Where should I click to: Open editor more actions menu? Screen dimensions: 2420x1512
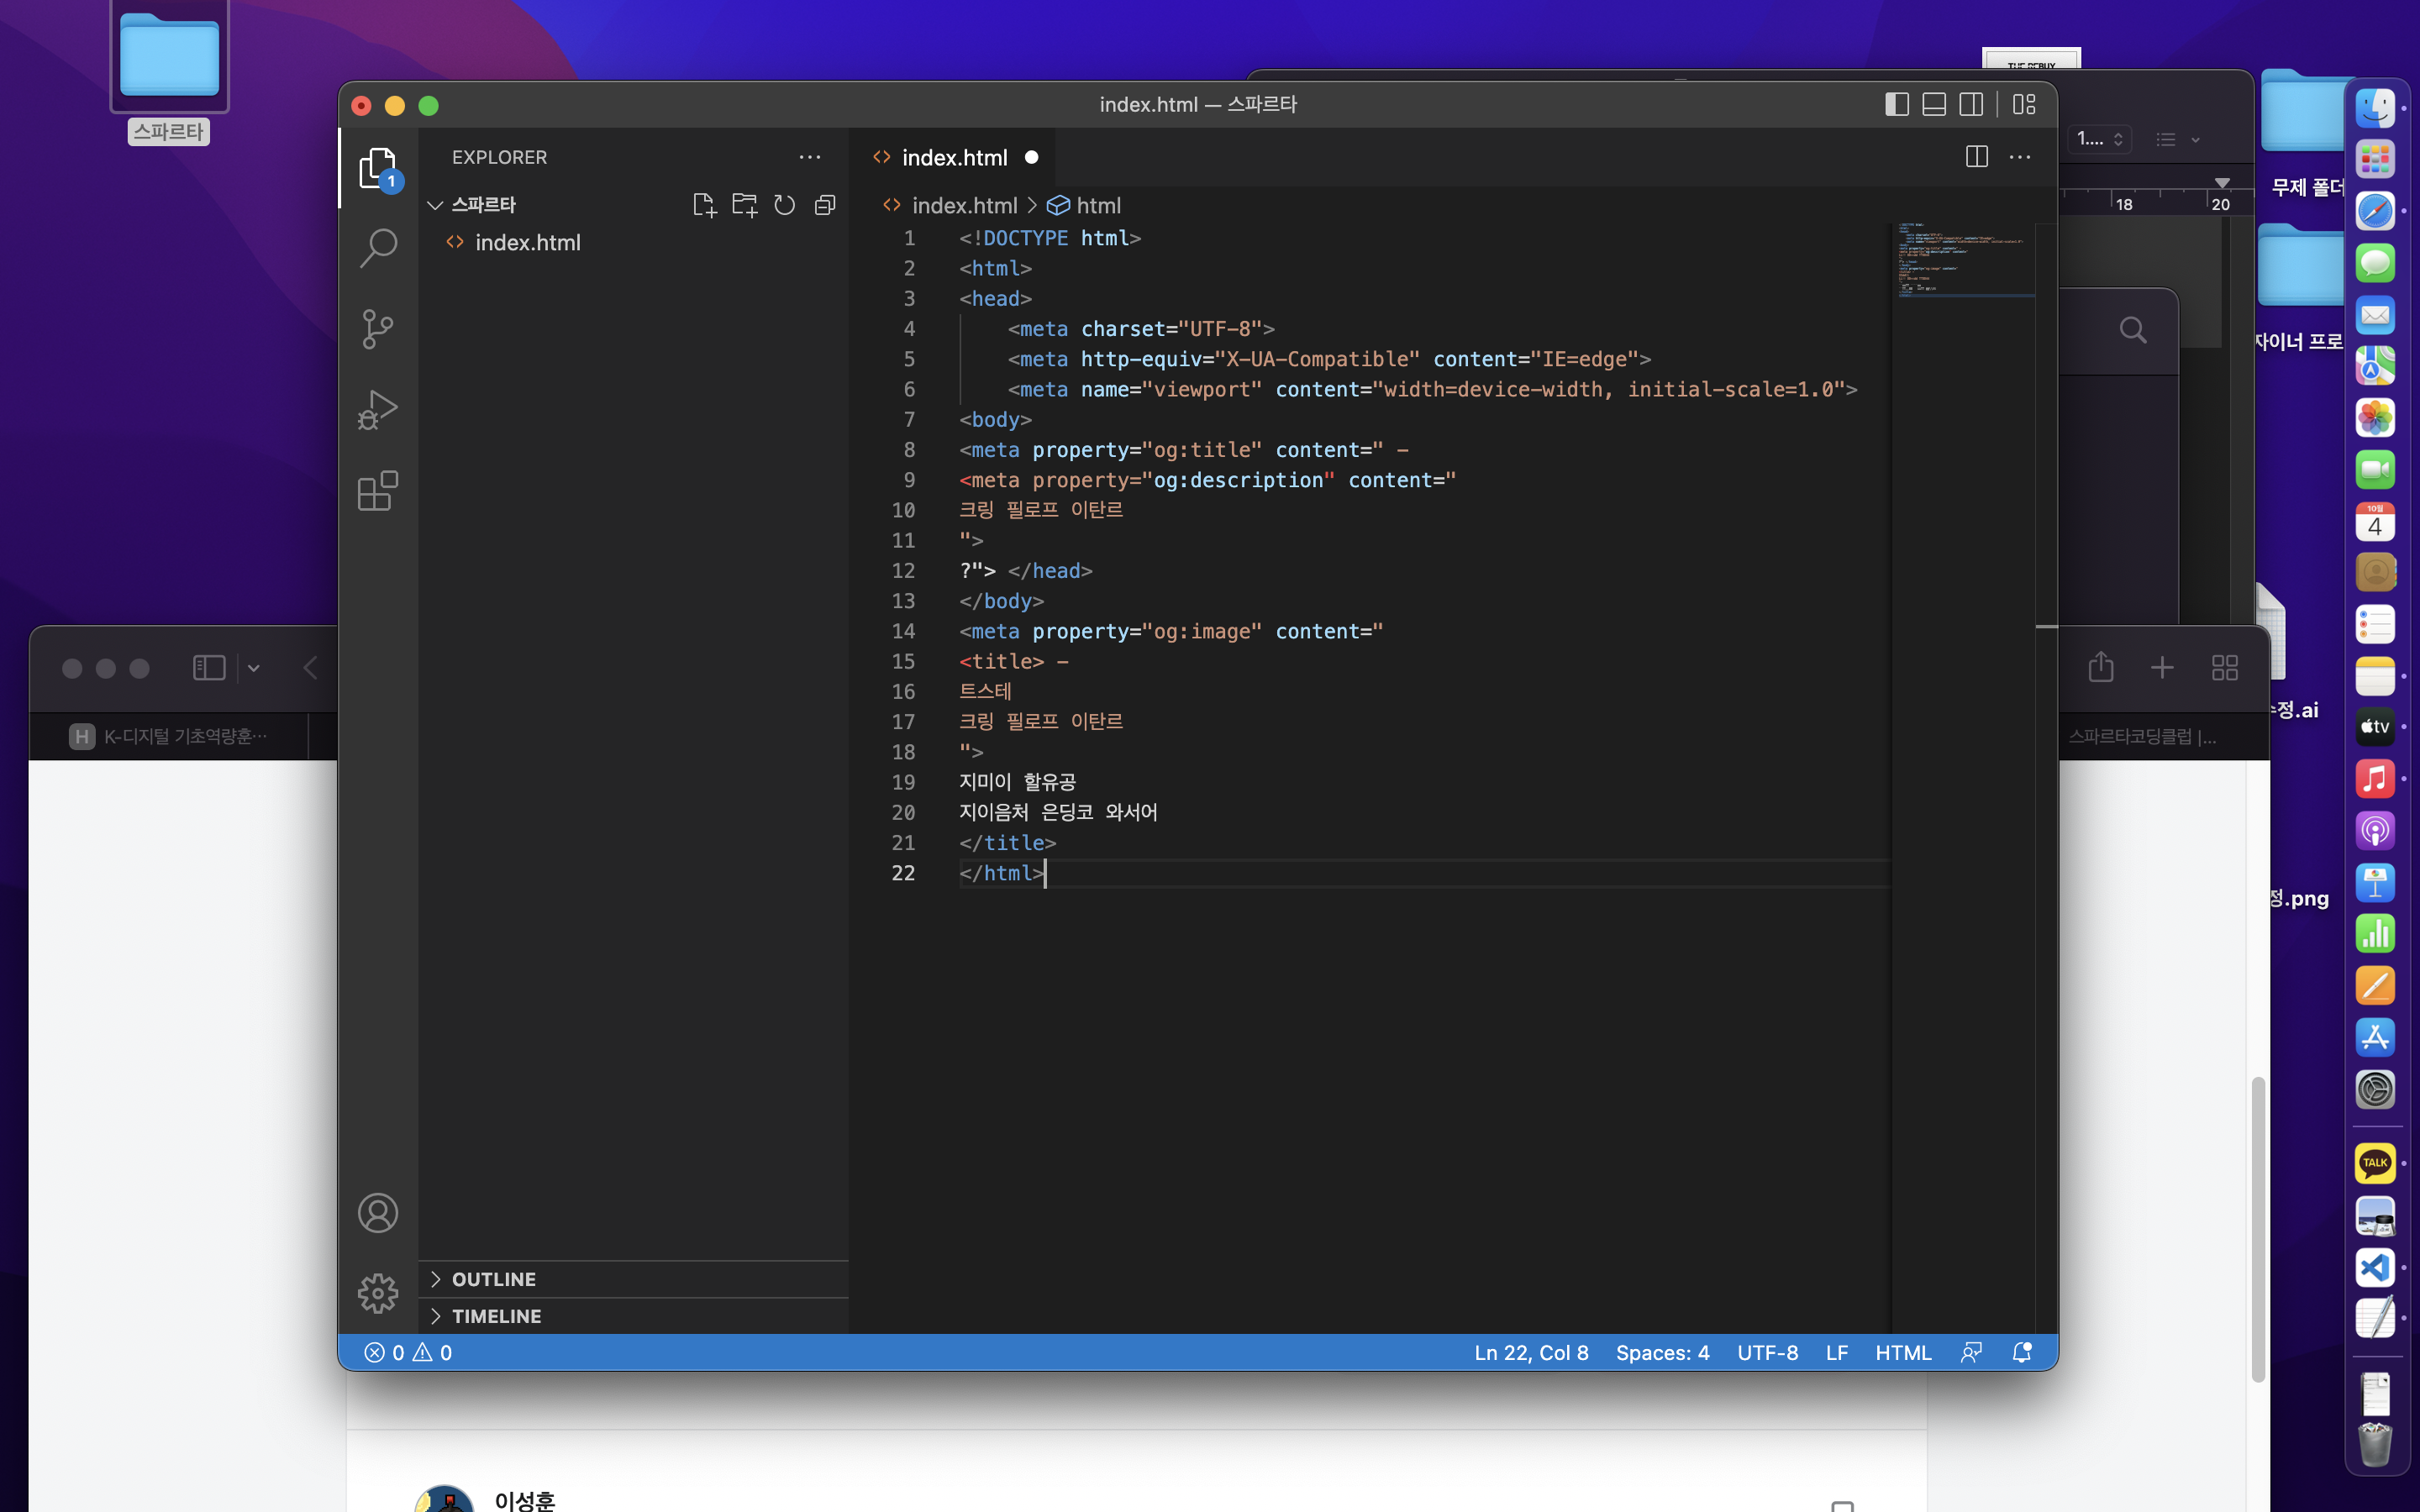click(x=2020, y=157)
